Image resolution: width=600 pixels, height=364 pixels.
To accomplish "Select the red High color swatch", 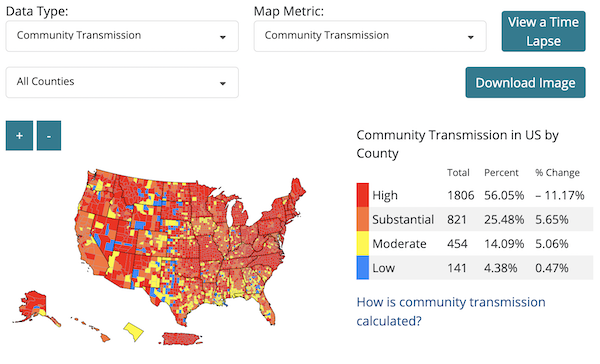I will 362,195.
